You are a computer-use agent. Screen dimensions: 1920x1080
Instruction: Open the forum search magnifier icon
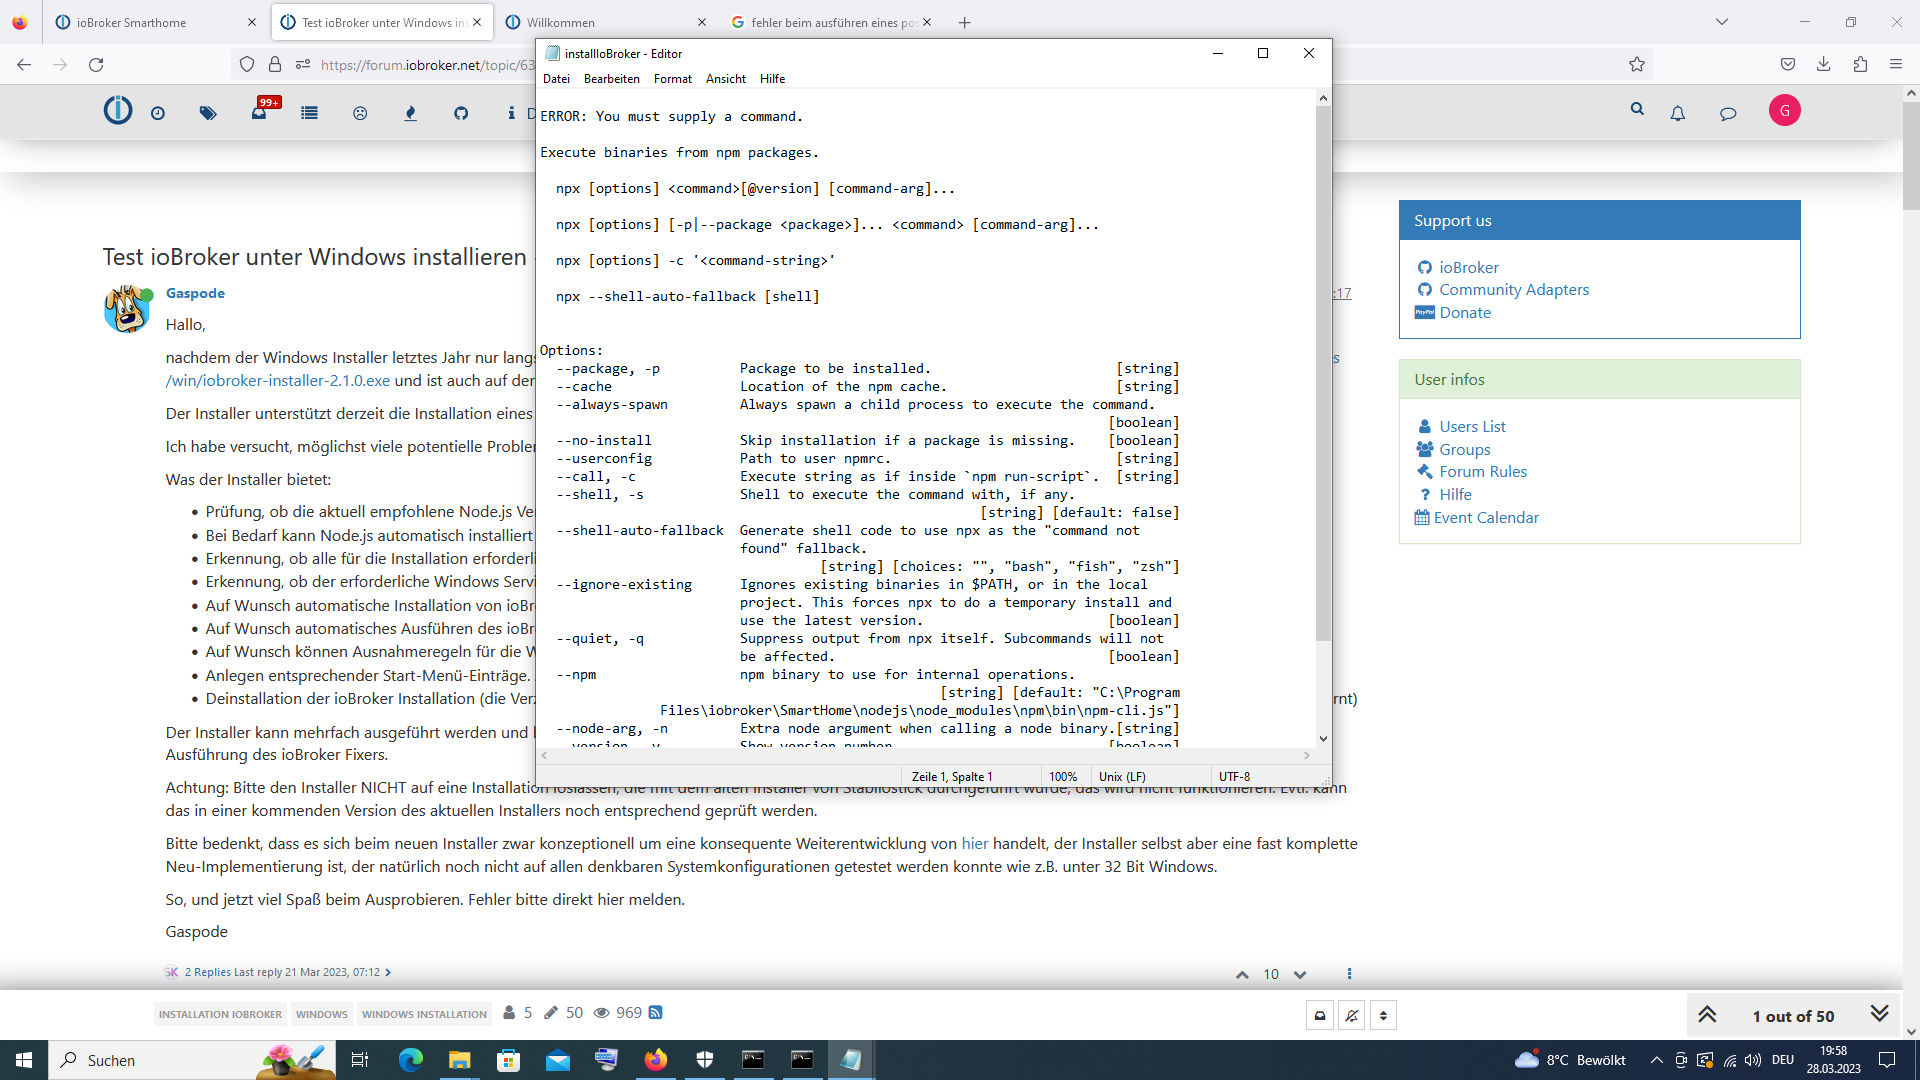(x=1637, y=109)
